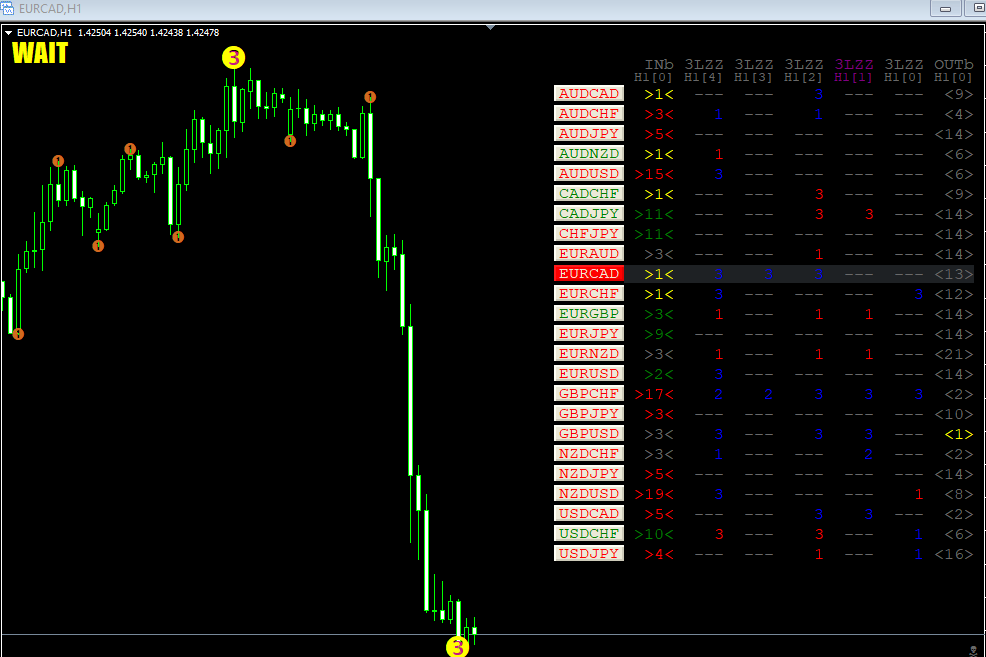Image resolution: width=986 pixels, height=657 pixels.
Task: Select the USDJPY pair button
Action: tap(589, 553)
